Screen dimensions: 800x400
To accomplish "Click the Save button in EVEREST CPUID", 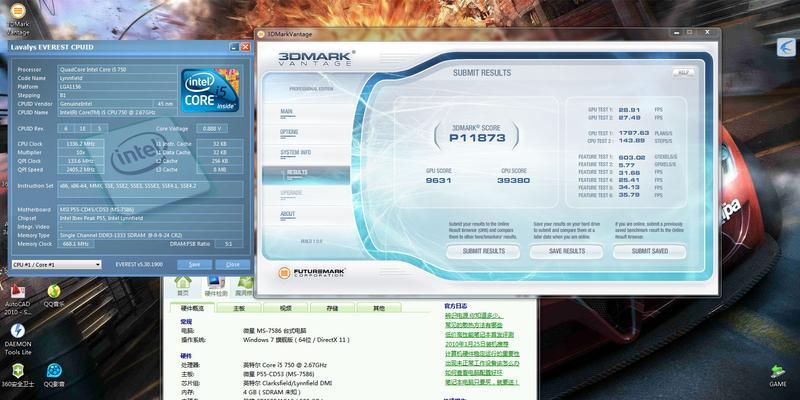I will (194, 265).
